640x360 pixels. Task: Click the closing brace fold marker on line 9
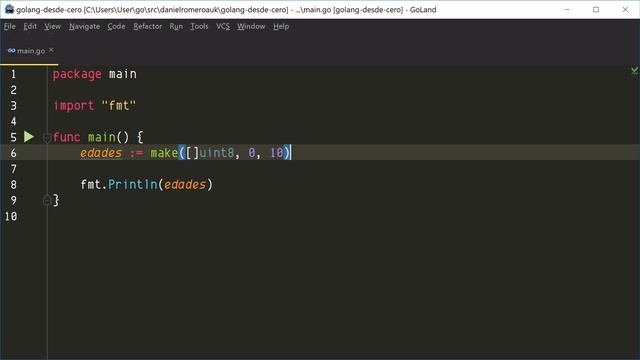pos(47,200)
